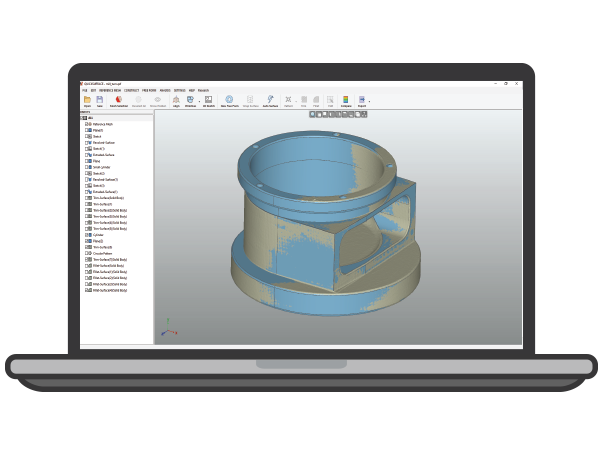Select the Align tool icon
Viewport: 600px width, 450px height.
click(176, 100)
